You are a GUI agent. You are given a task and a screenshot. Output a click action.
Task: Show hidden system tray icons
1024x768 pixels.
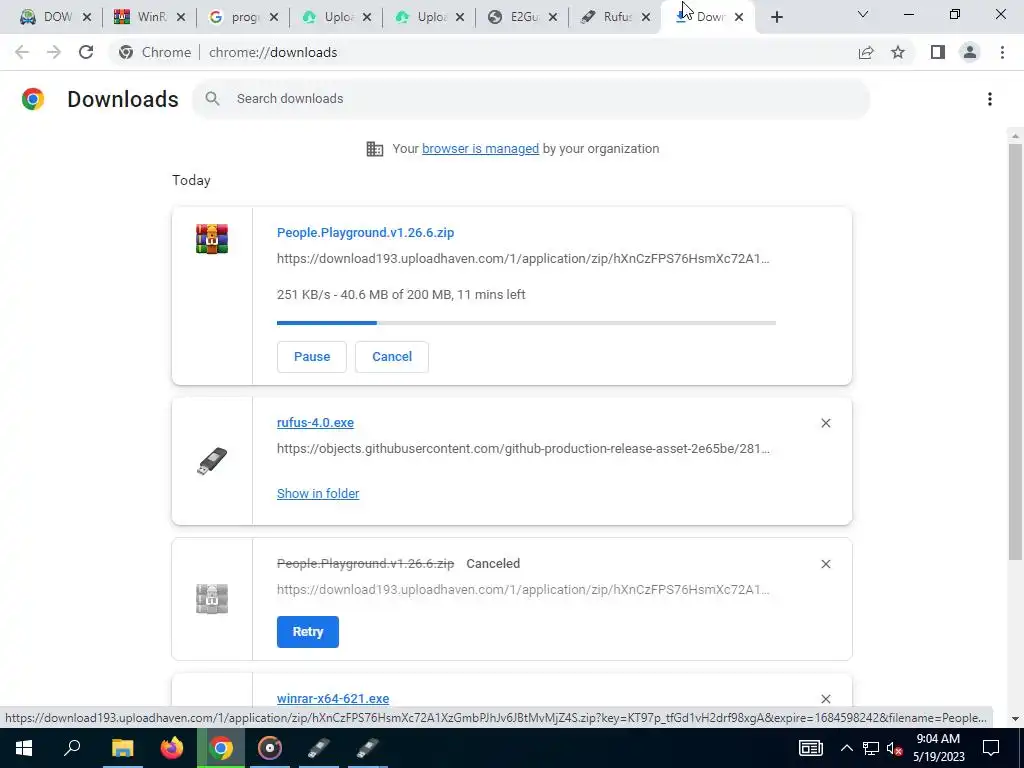[846, 748]
